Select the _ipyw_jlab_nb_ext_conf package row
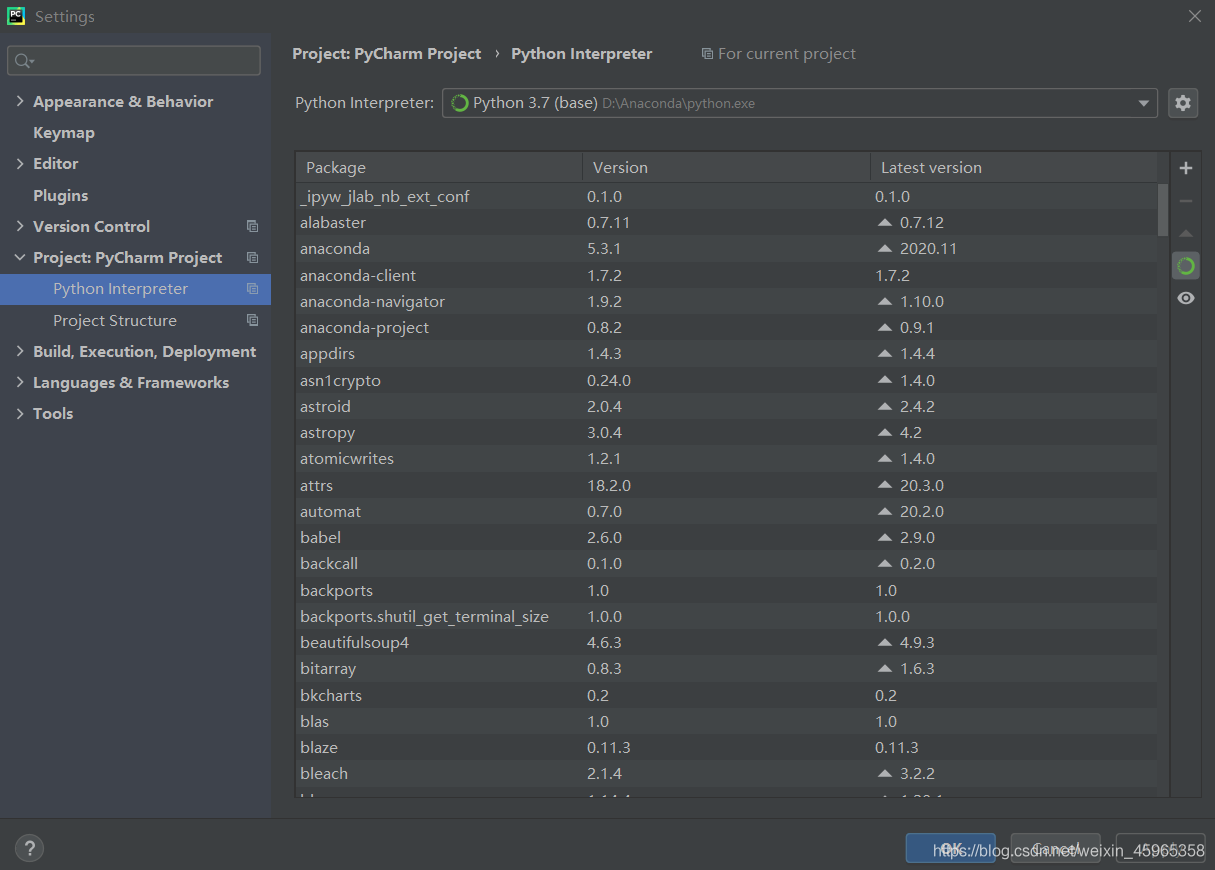Image resolution: width=1215 pixels, height=870 pixels. coord(726,197)
